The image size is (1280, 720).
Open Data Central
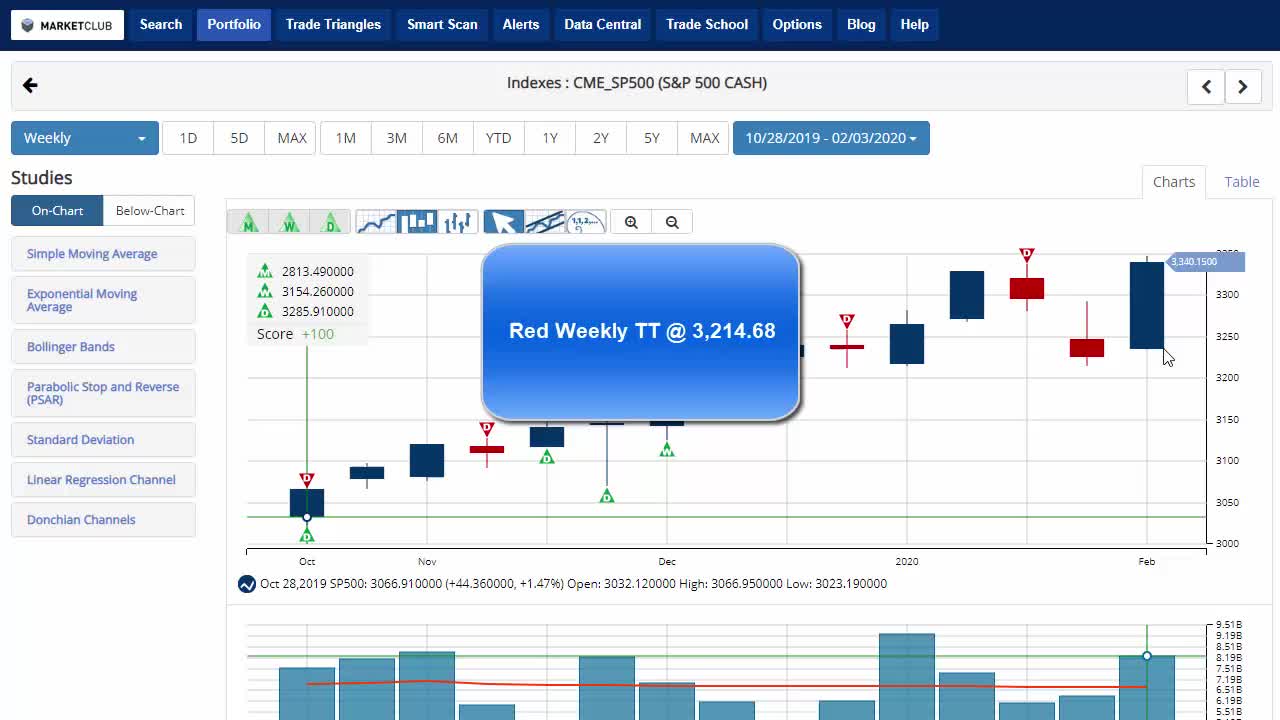(603, 25)
